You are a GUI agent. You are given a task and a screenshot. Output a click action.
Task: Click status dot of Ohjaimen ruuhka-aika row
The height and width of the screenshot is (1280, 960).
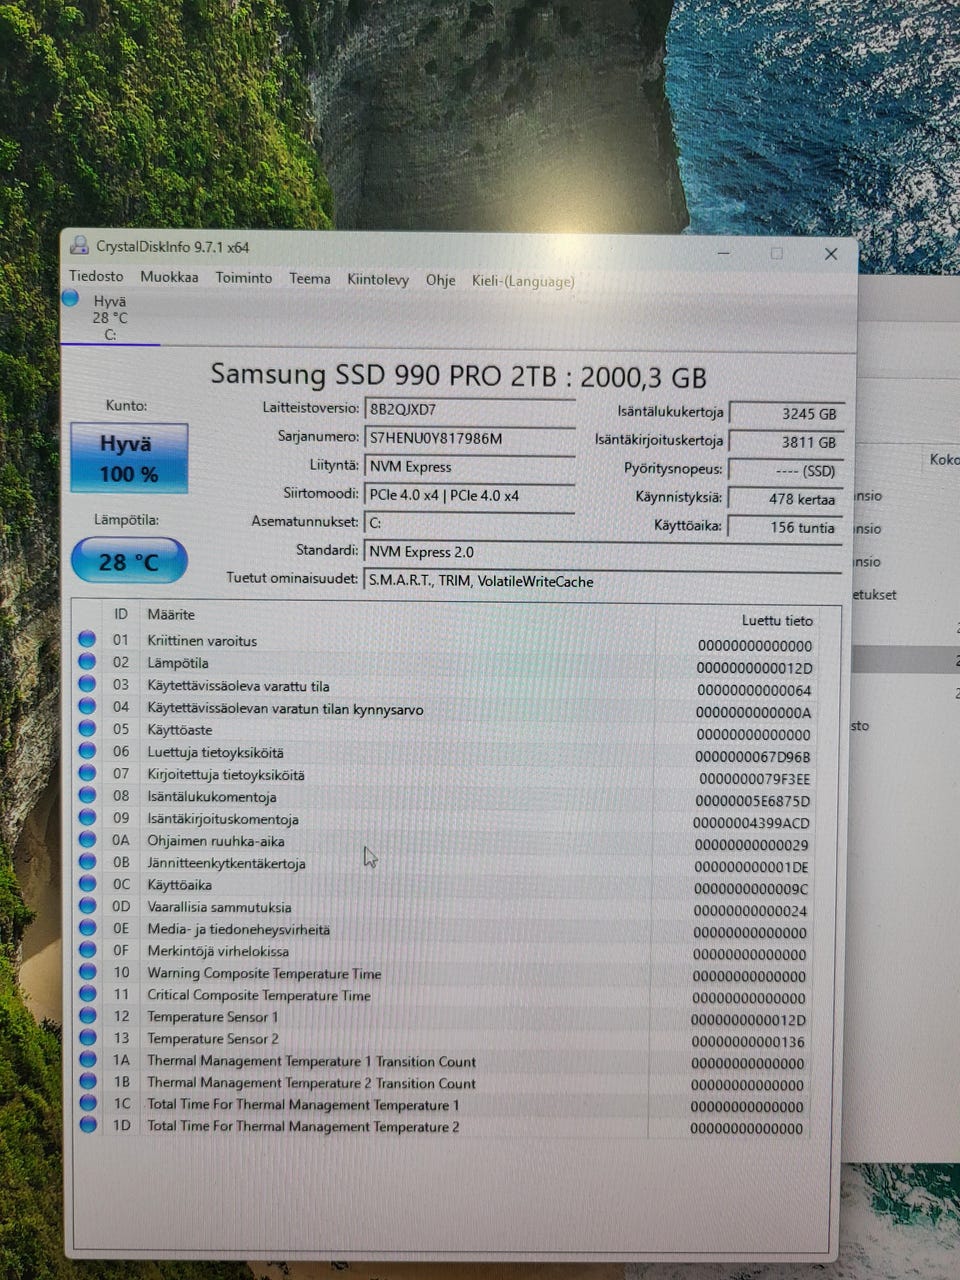87,839
